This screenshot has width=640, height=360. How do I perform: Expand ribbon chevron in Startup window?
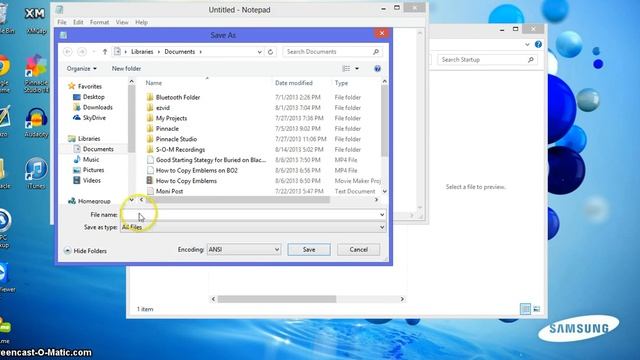click(x=527, y=44)
